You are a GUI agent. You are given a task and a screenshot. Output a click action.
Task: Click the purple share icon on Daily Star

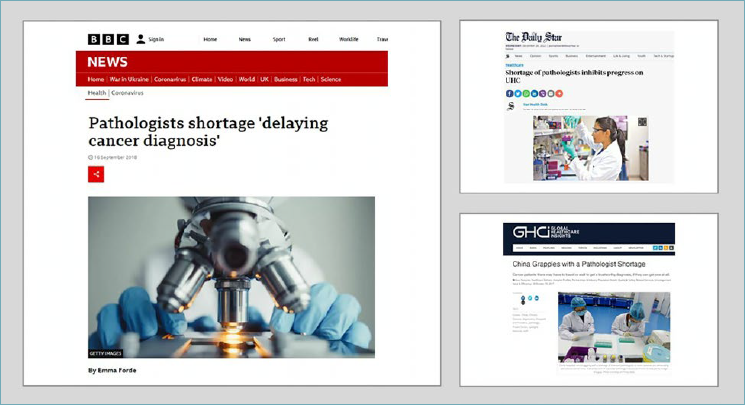coord(543,94)
